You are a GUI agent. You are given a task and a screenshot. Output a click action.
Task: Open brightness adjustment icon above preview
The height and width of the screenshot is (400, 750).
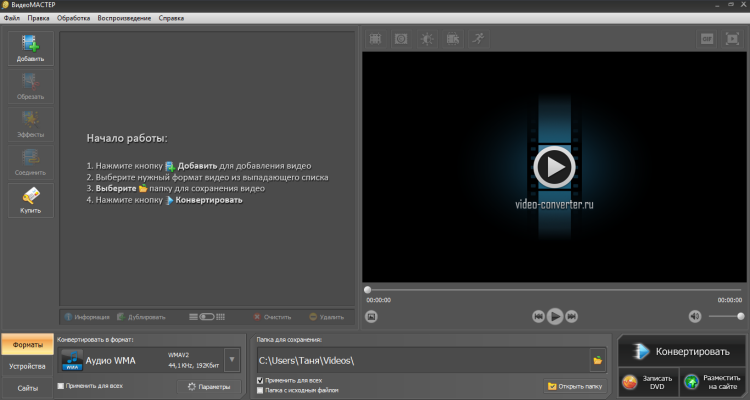427,39
